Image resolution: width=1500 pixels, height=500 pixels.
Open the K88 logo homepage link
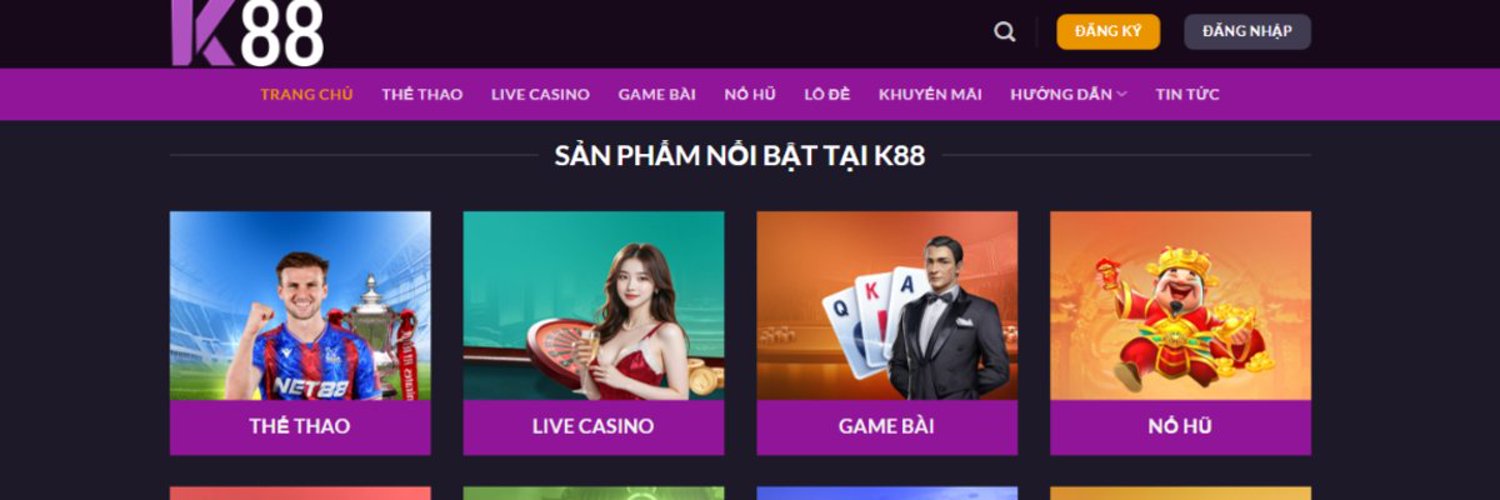248,33
